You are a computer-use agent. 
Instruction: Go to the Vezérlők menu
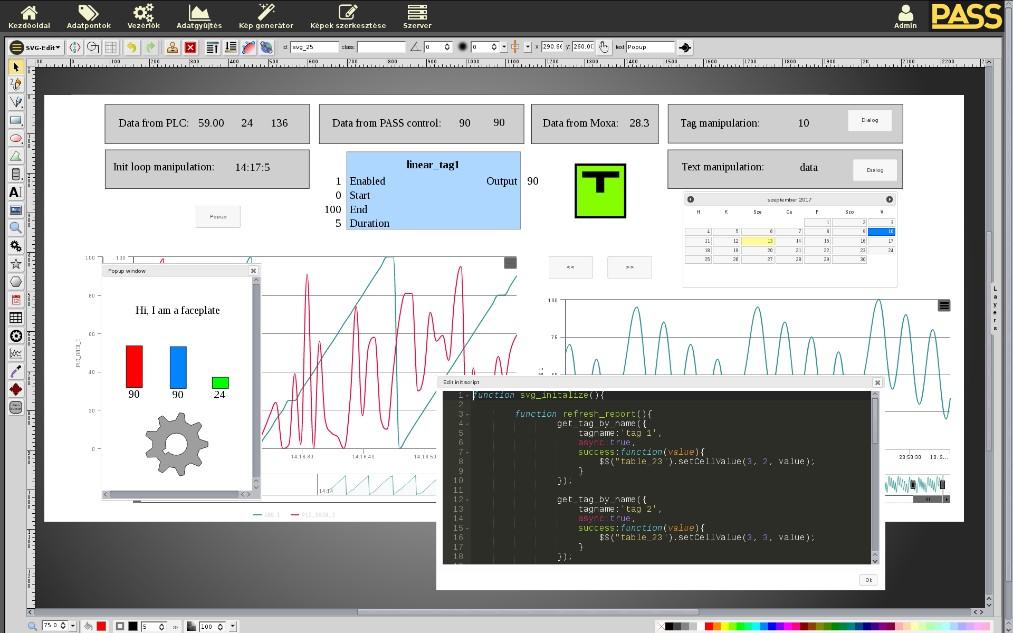click(x=143, y=17)
